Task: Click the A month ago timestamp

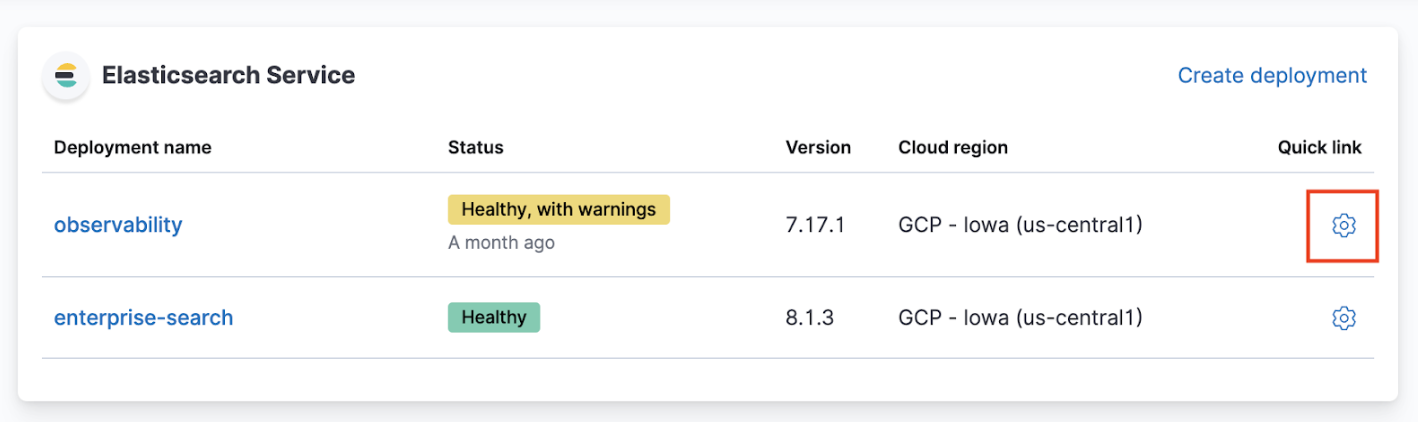Action: [x=500, y=243]
